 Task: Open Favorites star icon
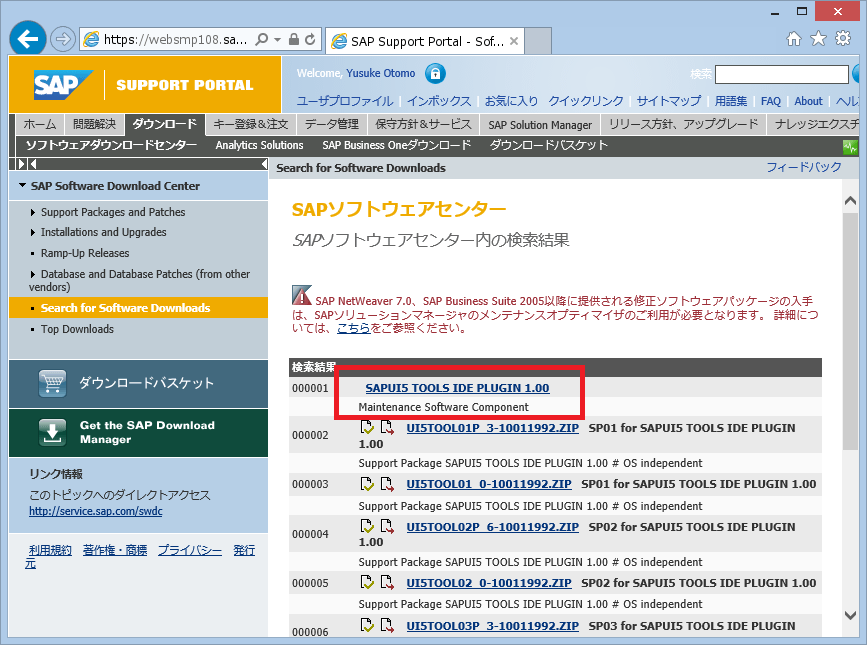tap(818, 39)
